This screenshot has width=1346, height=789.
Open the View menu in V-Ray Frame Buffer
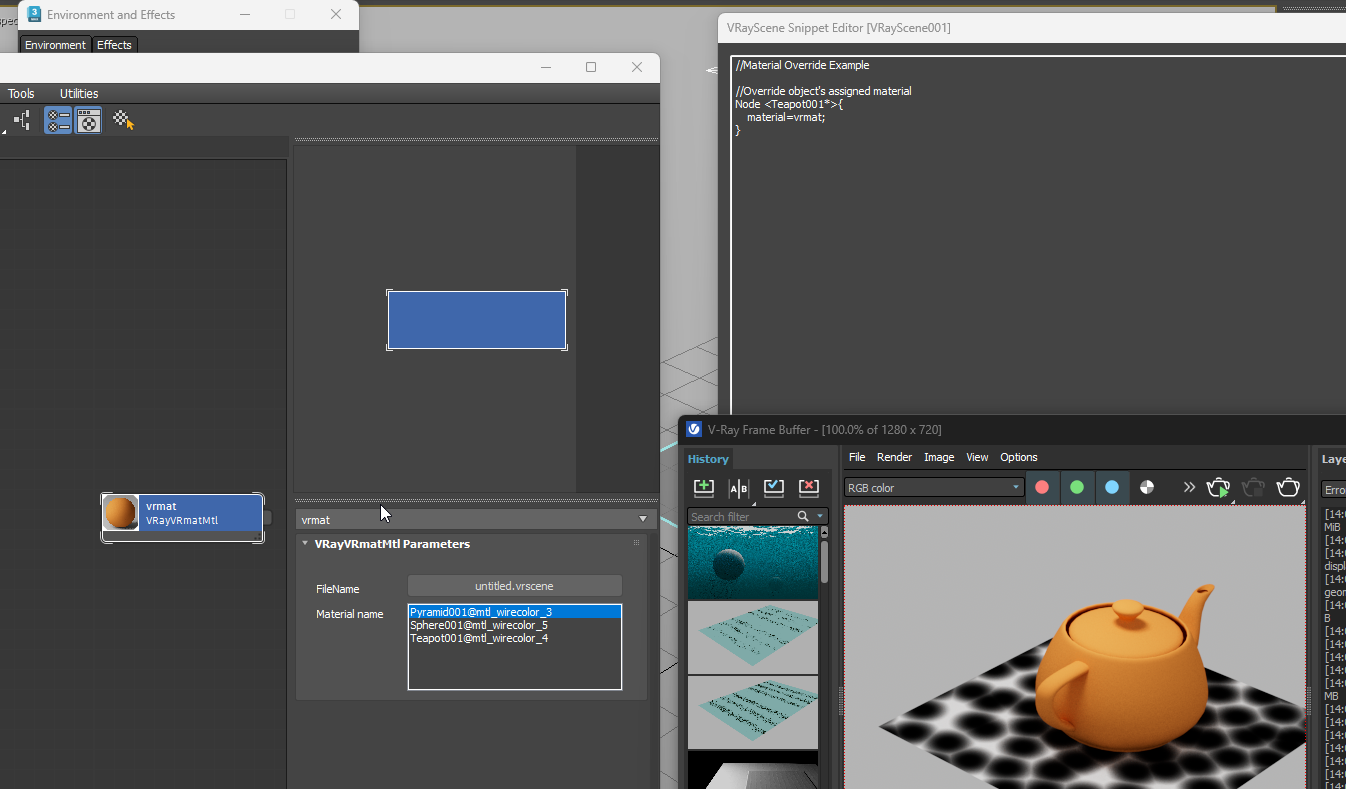click(x=977, y=457)
